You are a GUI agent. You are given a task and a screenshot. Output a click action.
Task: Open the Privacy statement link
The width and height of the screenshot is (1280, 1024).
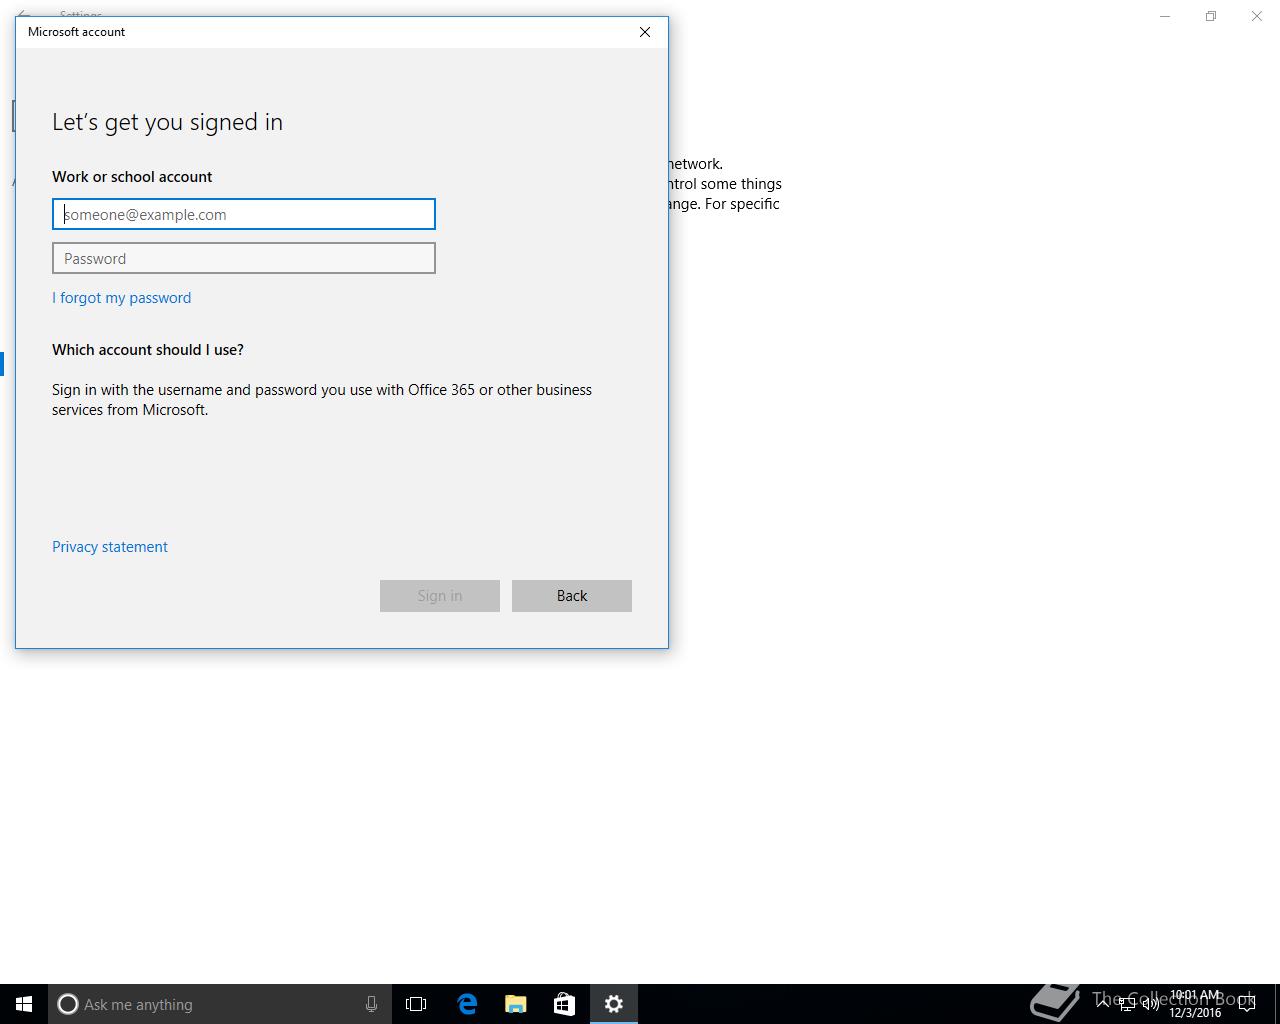tap(110, 547)
